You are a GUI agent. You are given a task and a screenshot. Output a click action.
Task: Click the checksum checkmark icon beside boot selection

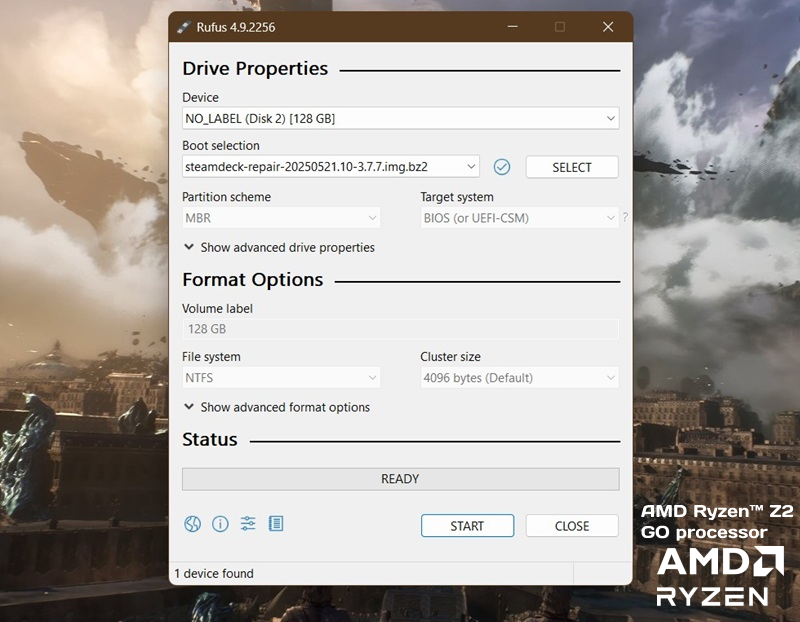502,167
